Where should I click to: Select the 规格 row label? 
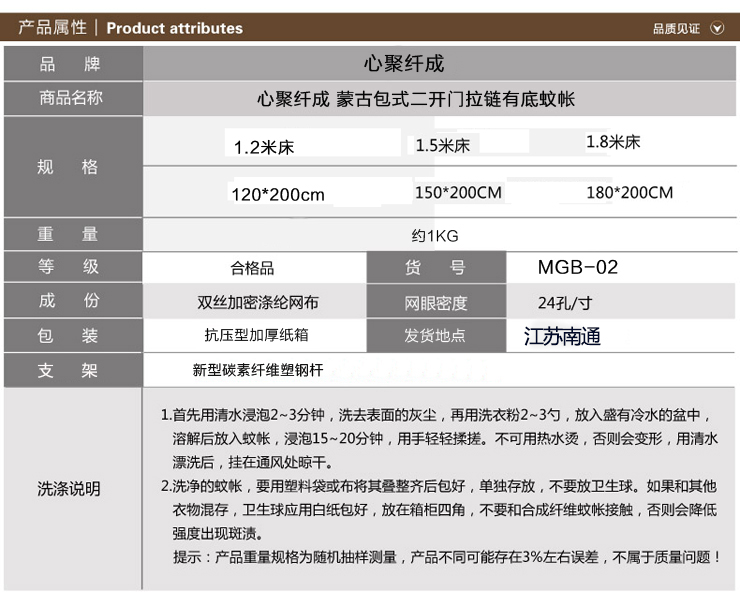[x=73, y=167]
